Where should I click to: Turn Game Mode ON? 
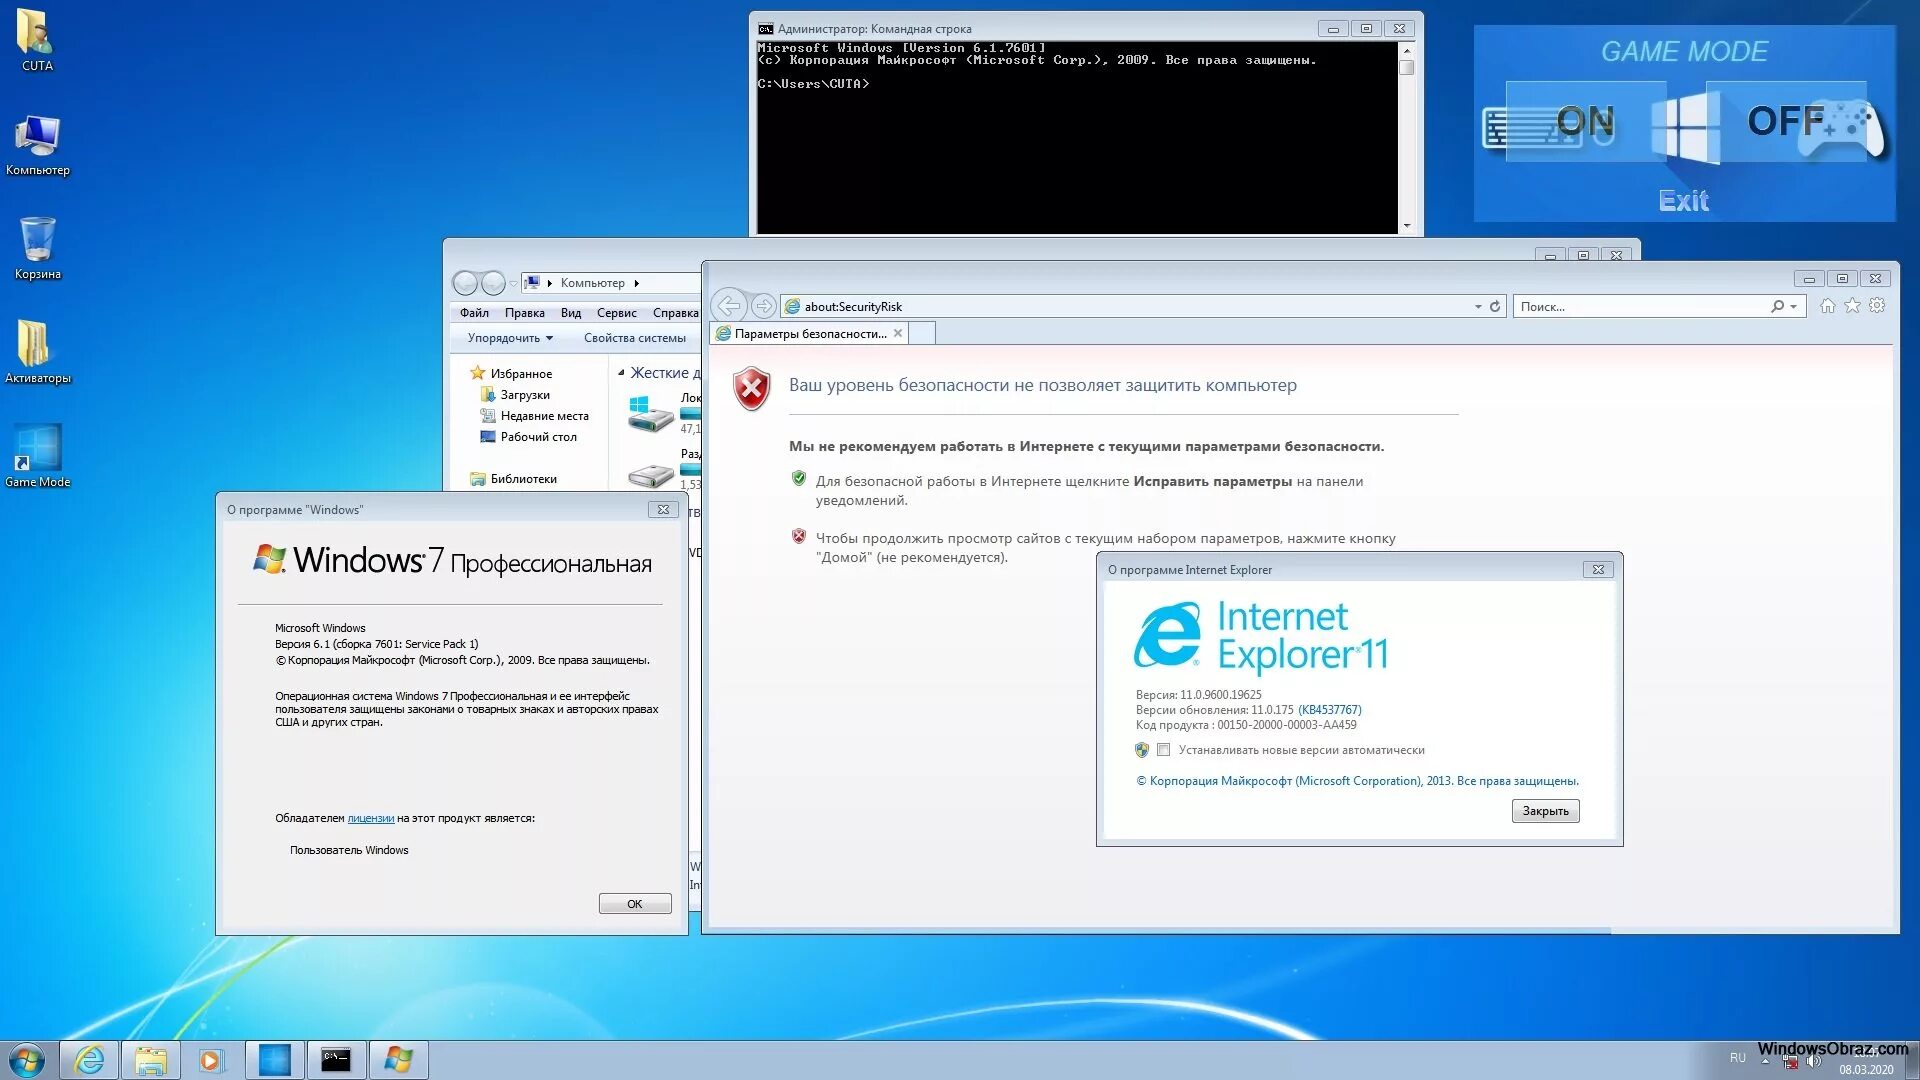(x=1585, y=122)
